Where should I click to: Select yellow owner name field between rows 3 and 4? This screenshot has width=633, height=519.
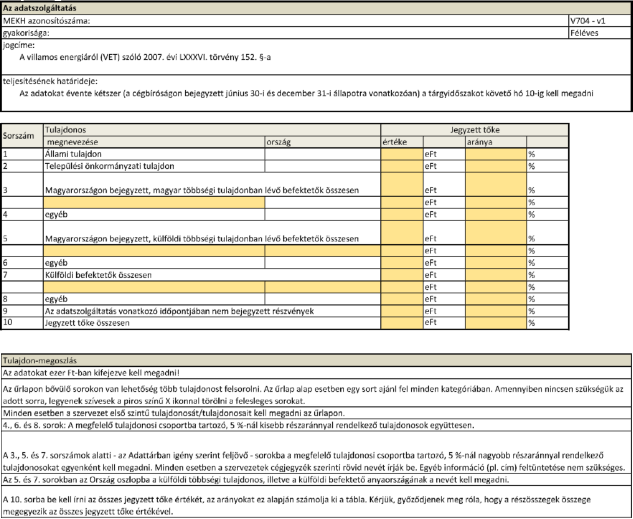[154, 203]
